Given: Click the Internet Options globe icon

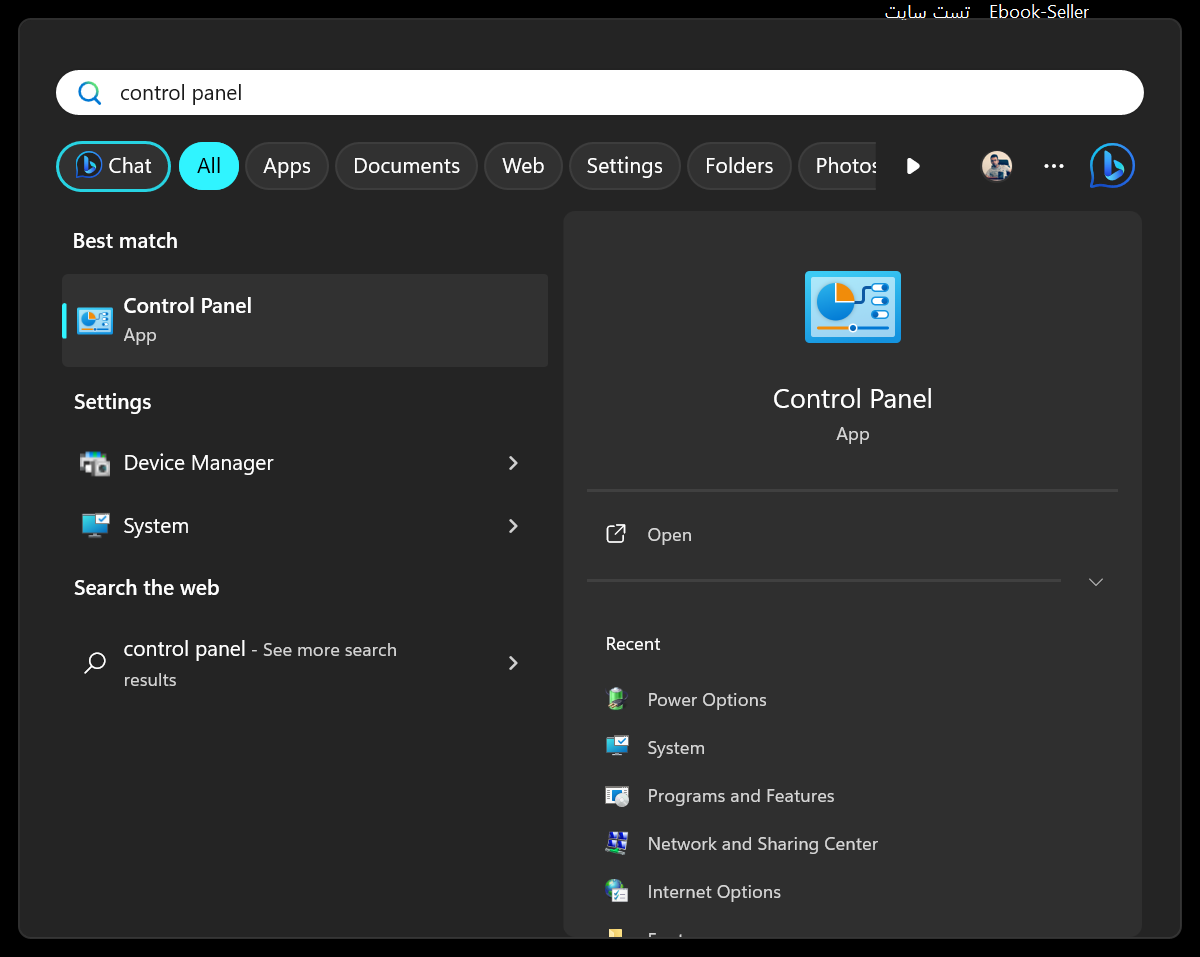Looking at the screenshot, I should pyautogui.click(x=616, y=891).
